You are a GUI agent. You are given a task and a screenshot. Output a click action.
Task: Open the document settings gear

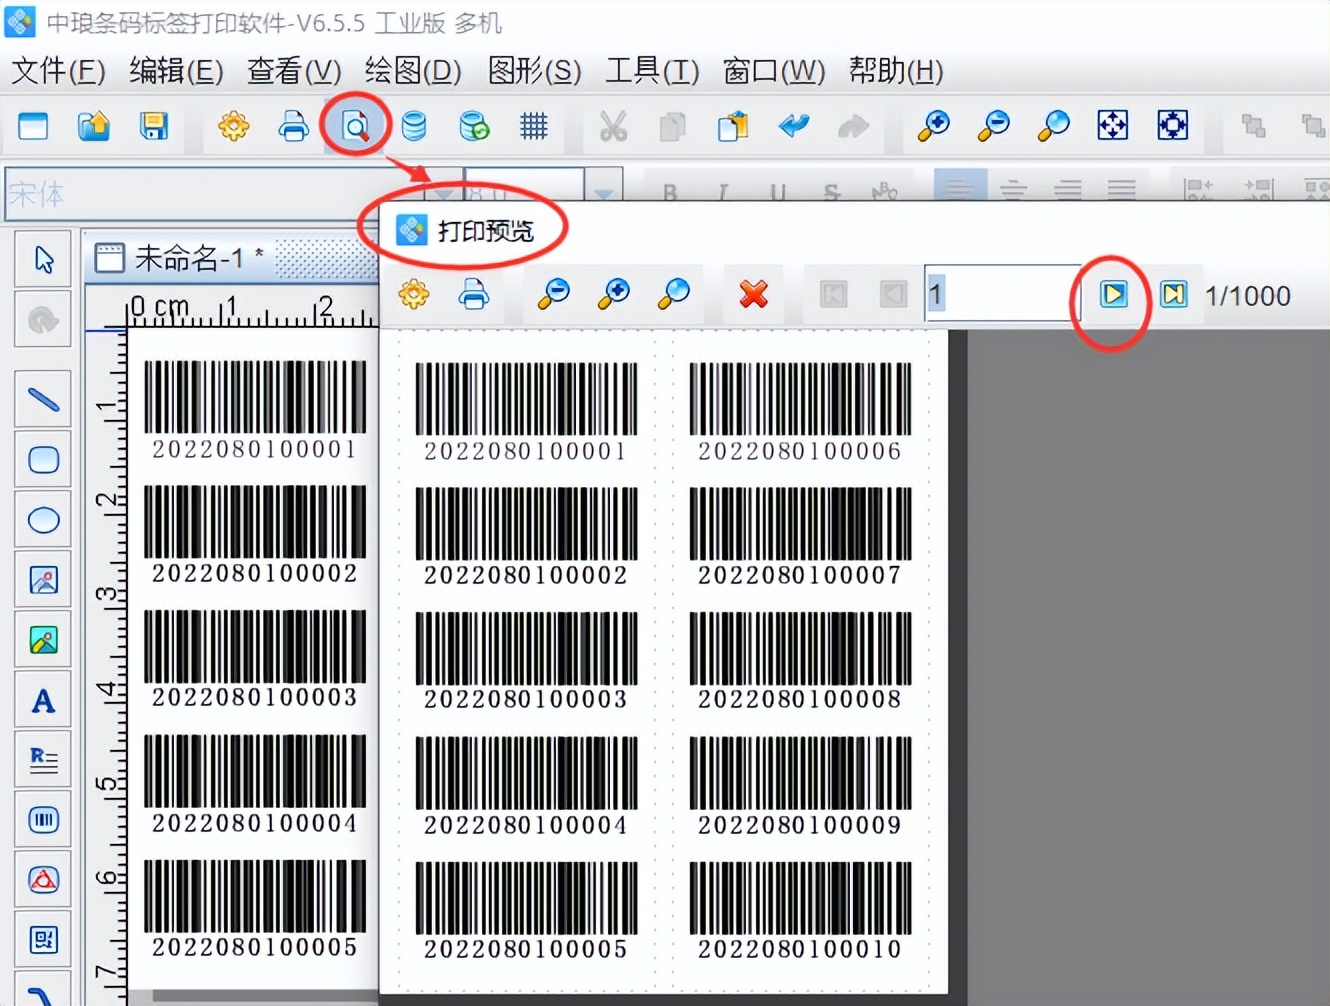tap(233, 126)
